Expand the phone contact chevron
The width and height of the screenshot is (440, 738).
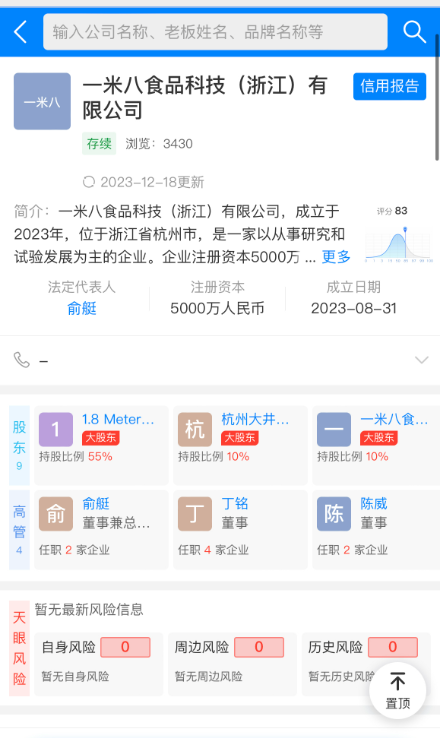[x=422, y=360]
